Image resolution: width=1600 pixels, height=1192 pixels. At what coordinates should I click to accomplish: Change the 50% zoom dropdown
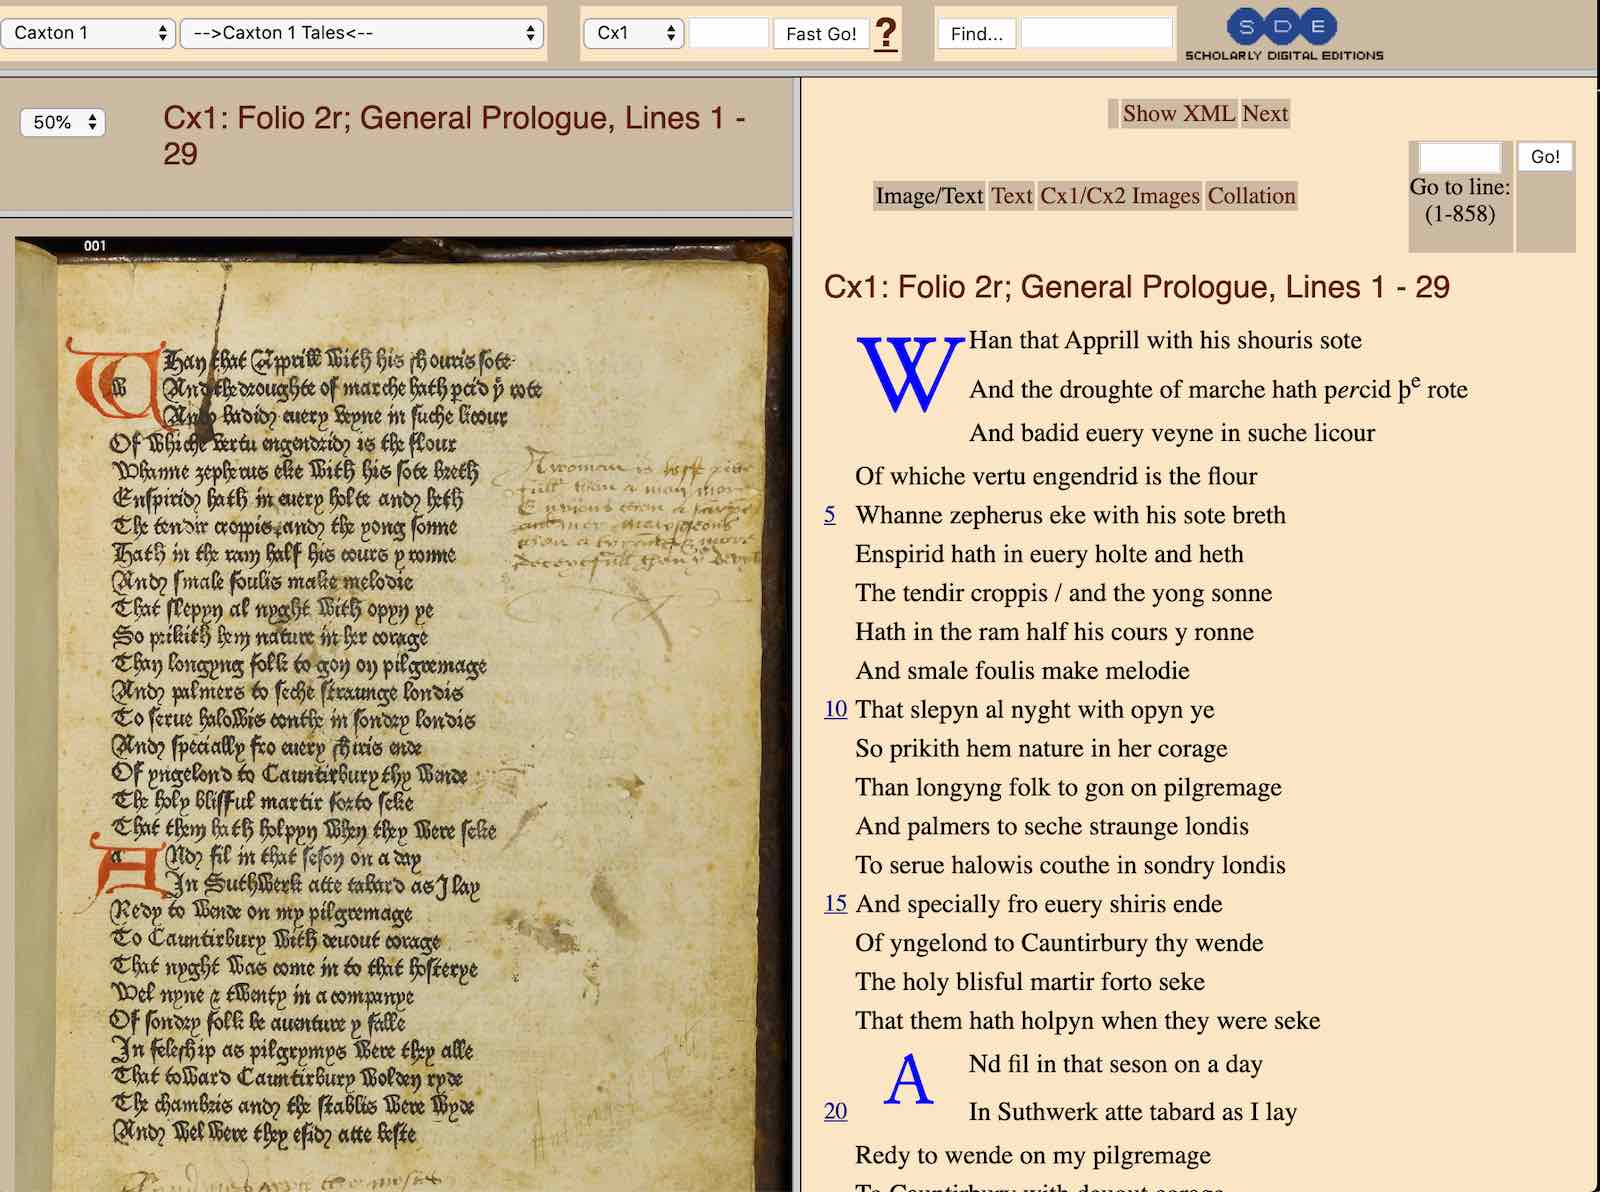point(63,122)
